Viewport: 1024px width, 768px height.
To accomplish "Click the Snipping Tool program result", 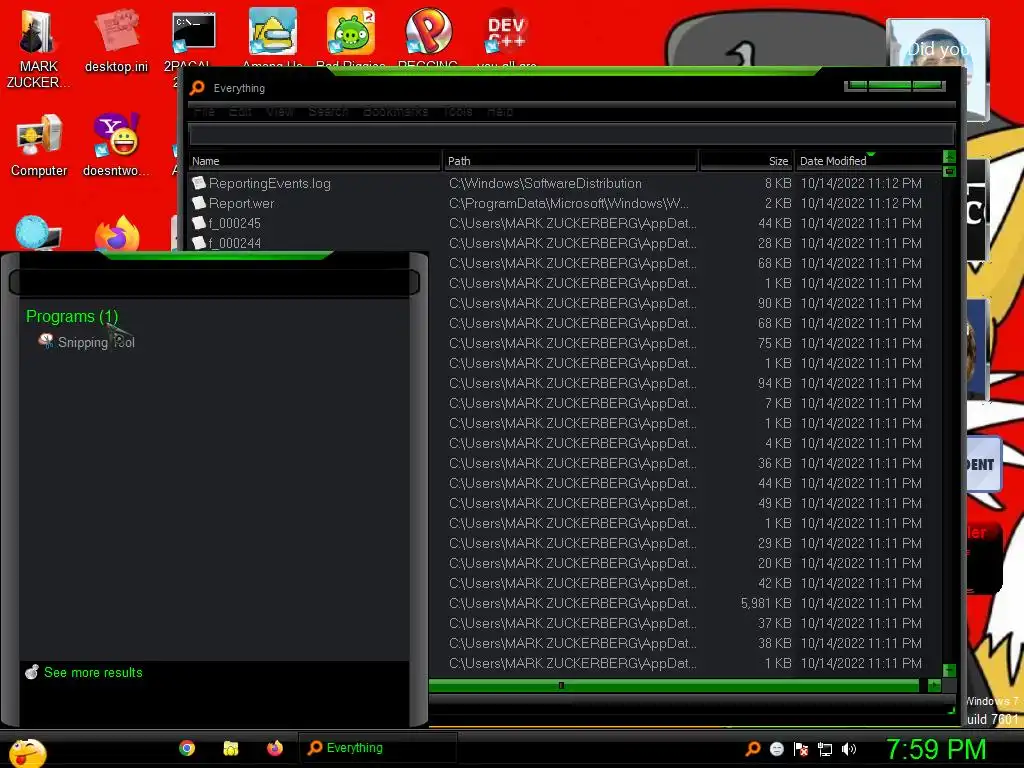I will (86, 342).
